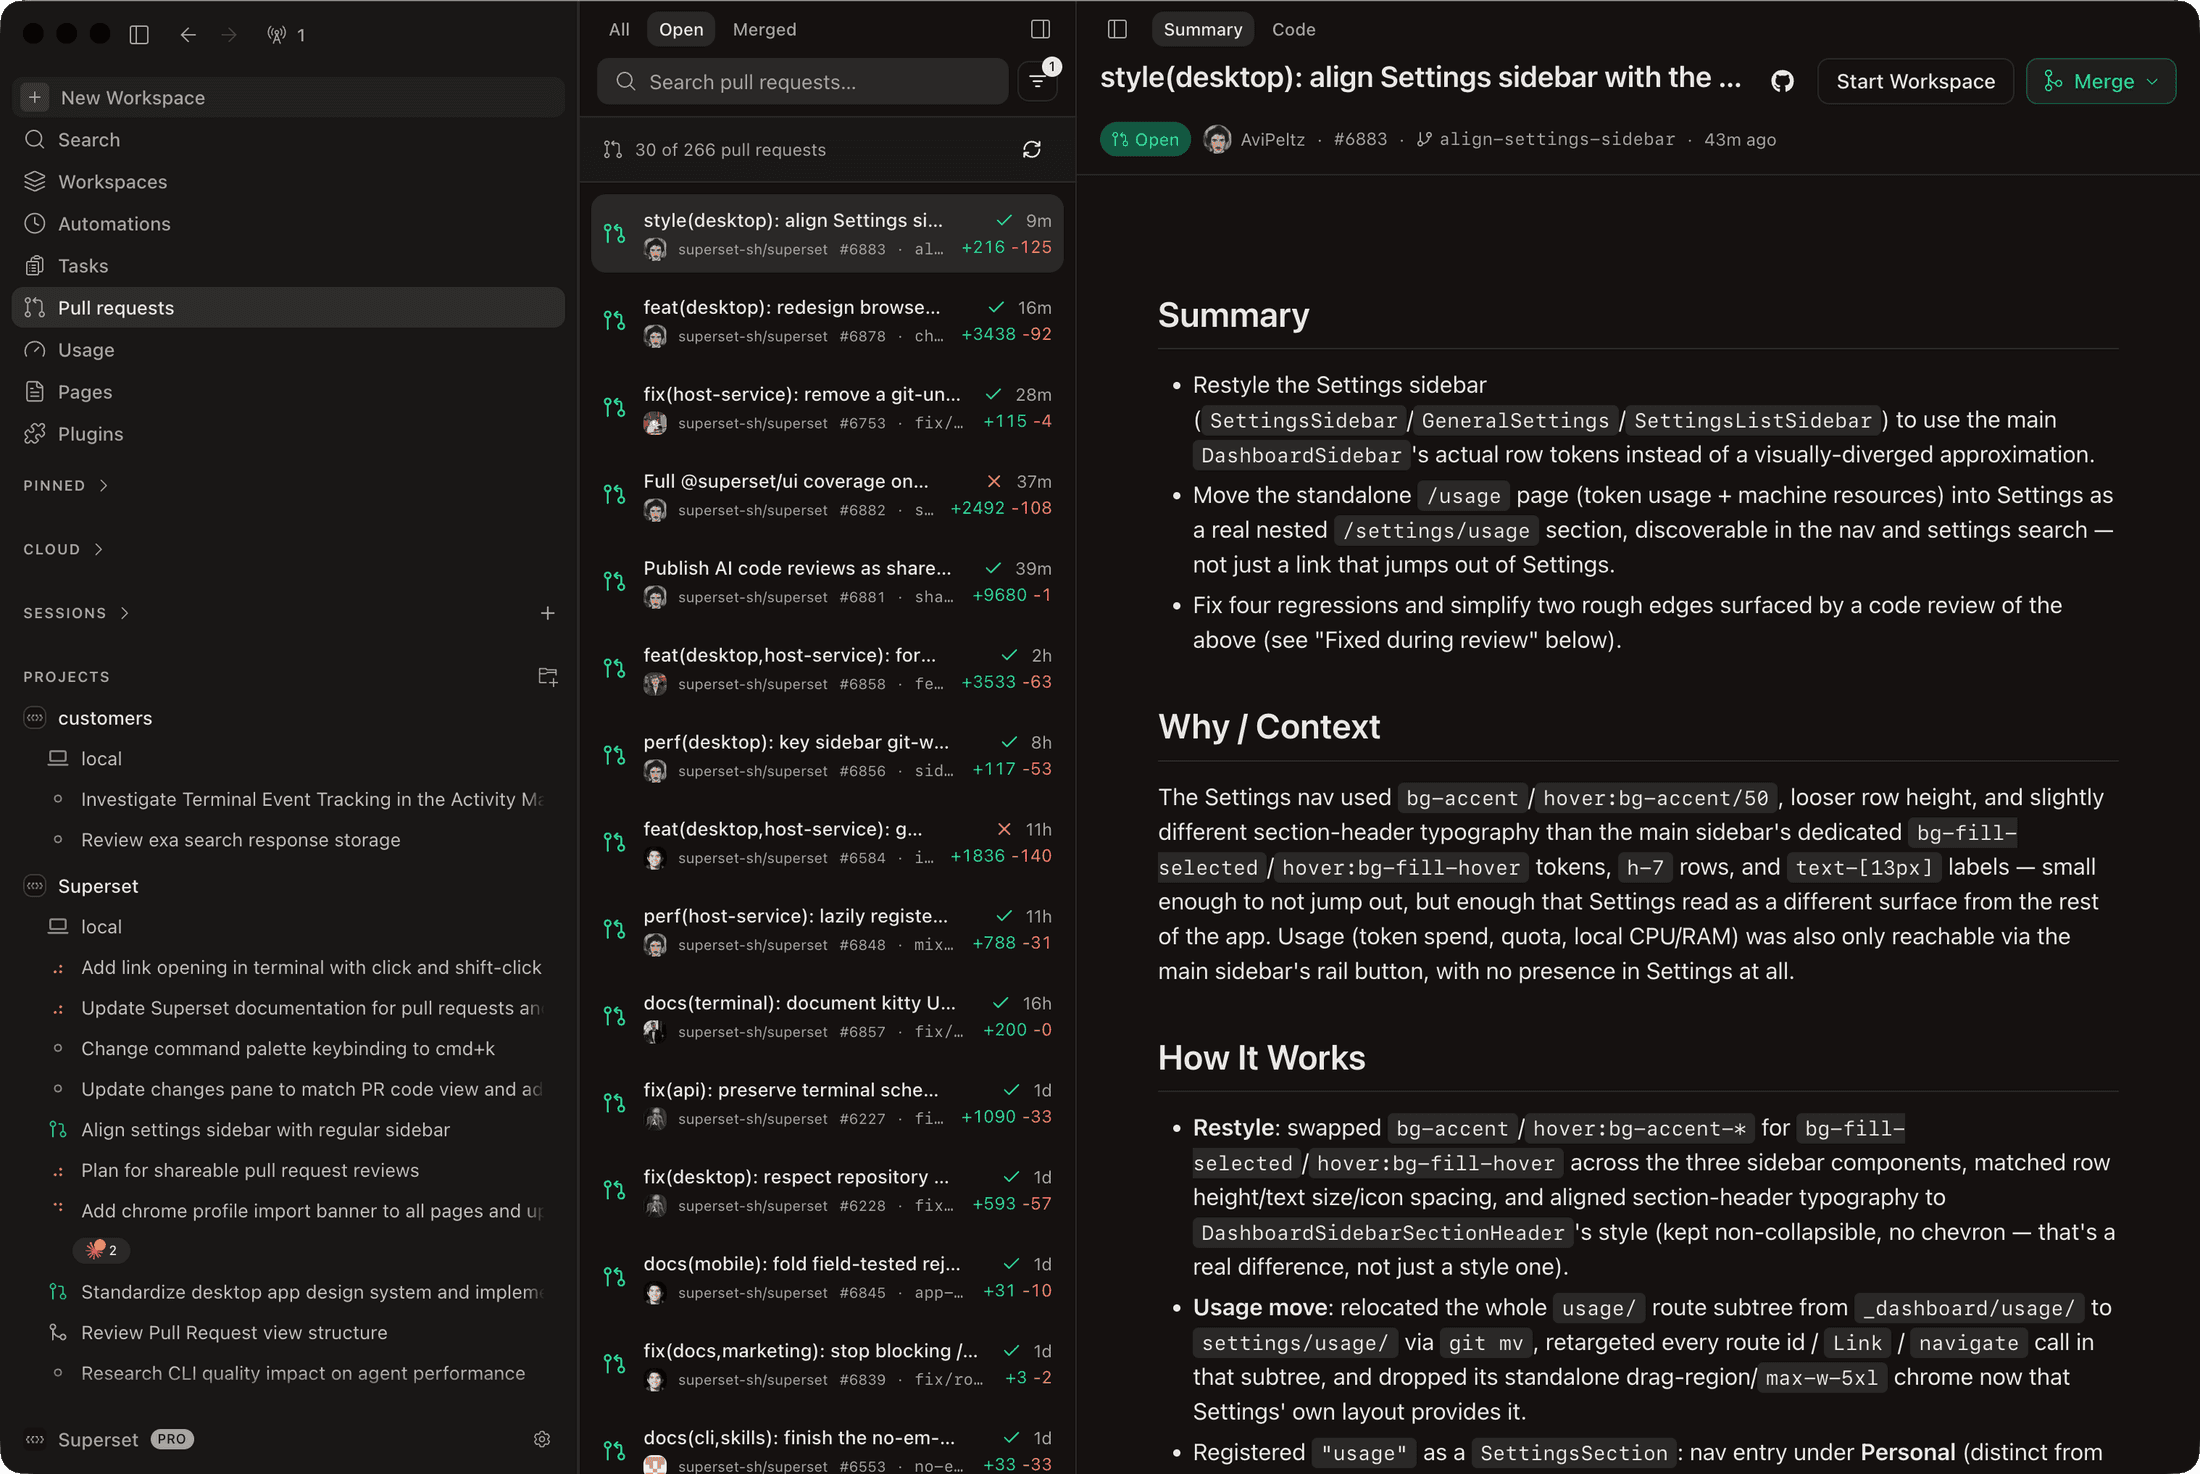Click the Superset PRO account label
The width and height of the screenshot is (2200, 1474).
click(x=108, y=1440)
